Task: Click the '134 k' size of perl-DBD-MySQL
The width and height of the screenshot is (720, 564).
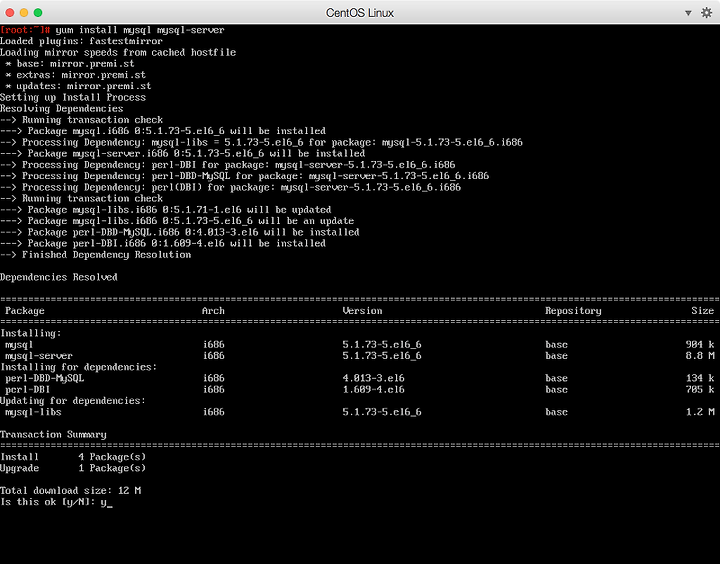Action: [700, 378]
